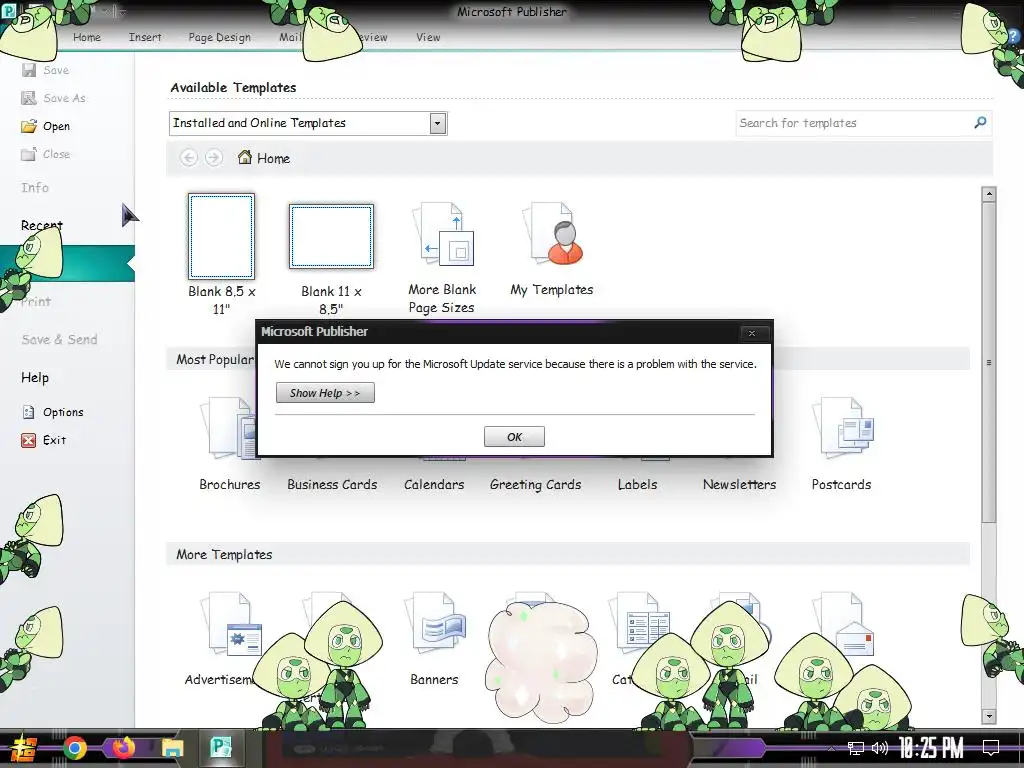The height and width of the screenshot is (768, 1024).
Task: Click the Calendars label
Action: point(434,485)
